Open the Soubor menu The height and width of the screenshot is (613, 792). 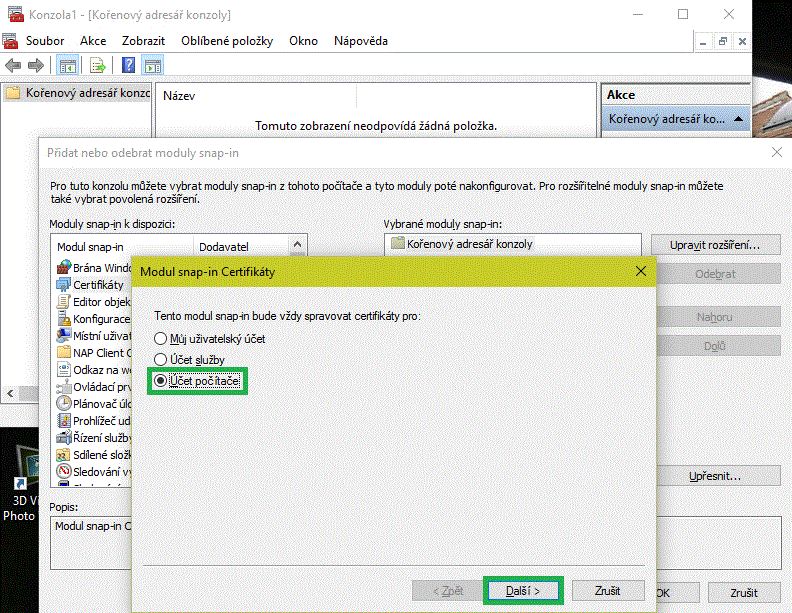point(45,41)
